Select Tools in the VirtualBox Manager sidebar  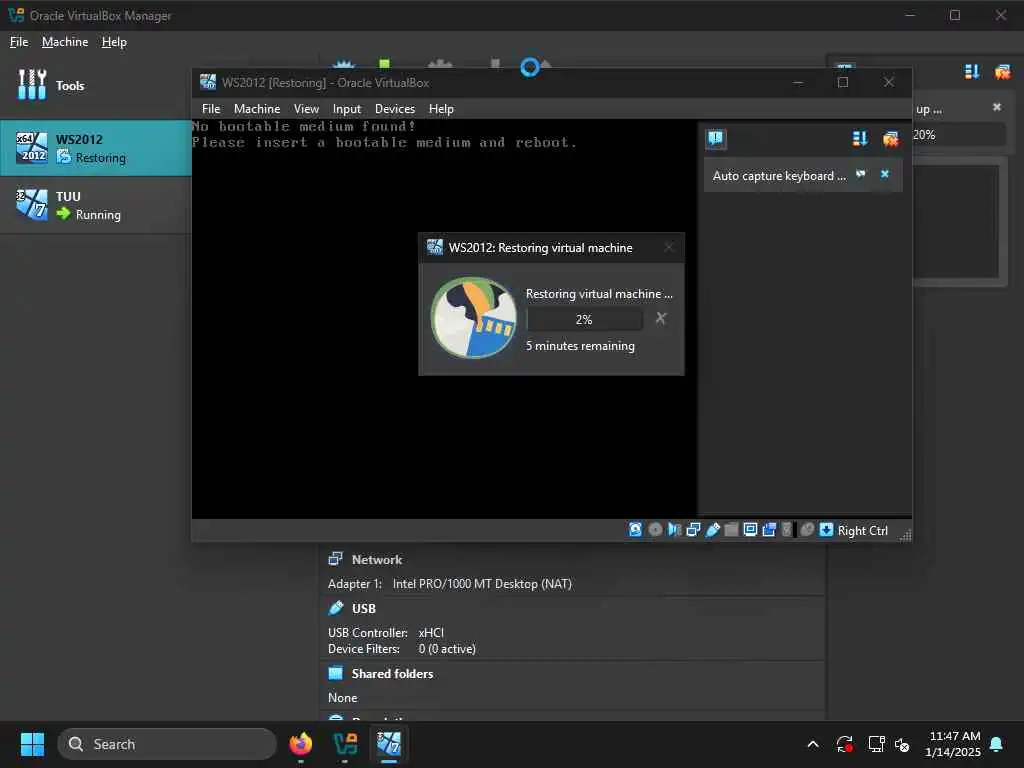pos(95,86)
